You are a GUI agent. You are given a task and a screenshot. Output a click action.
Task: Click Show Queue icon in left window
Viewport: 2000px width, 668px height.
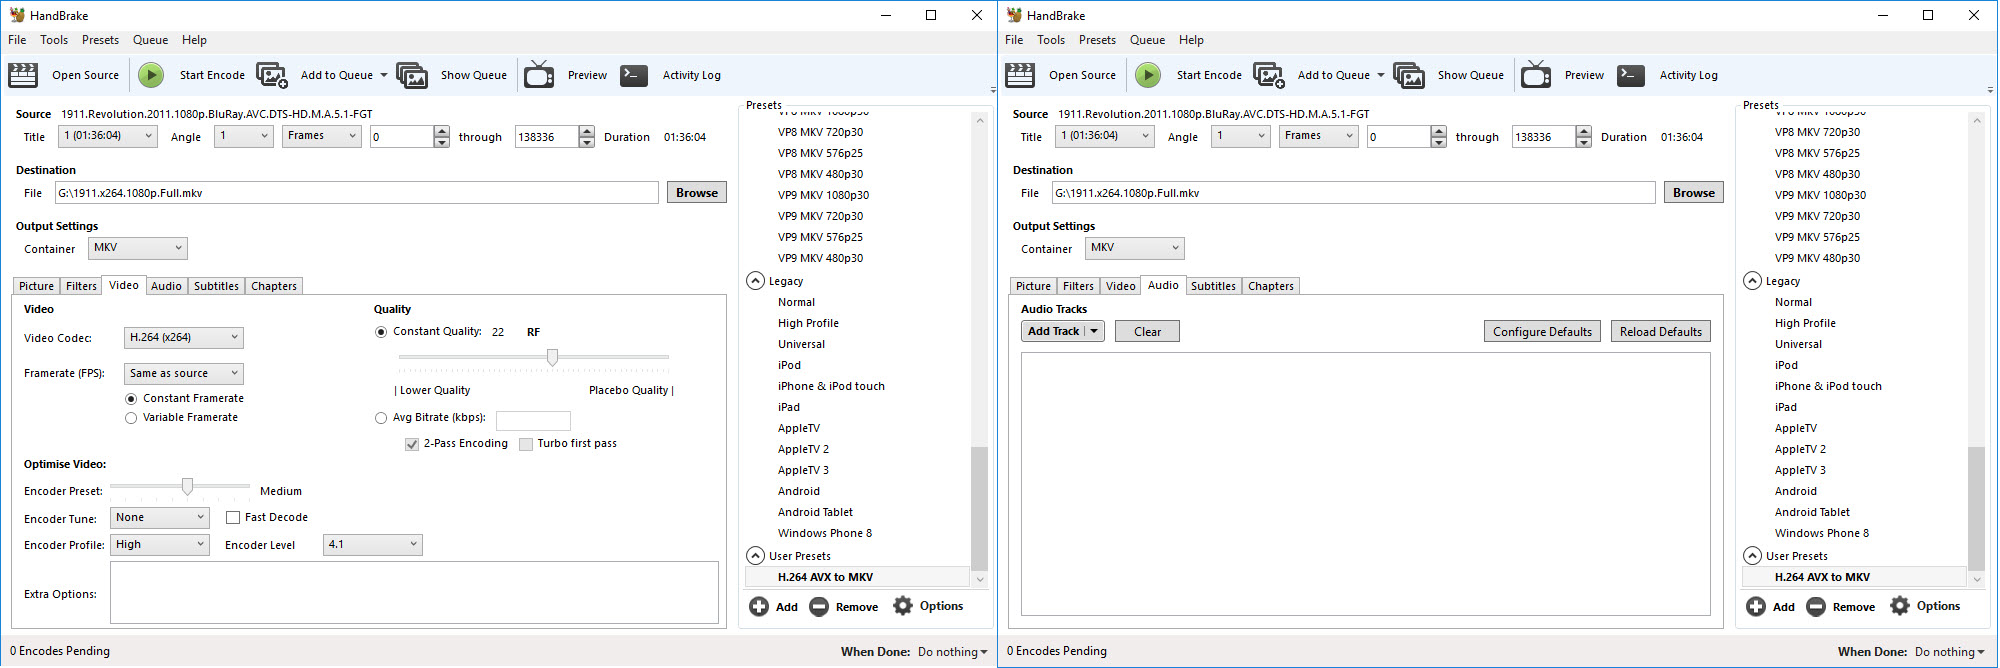click(412, 75)
